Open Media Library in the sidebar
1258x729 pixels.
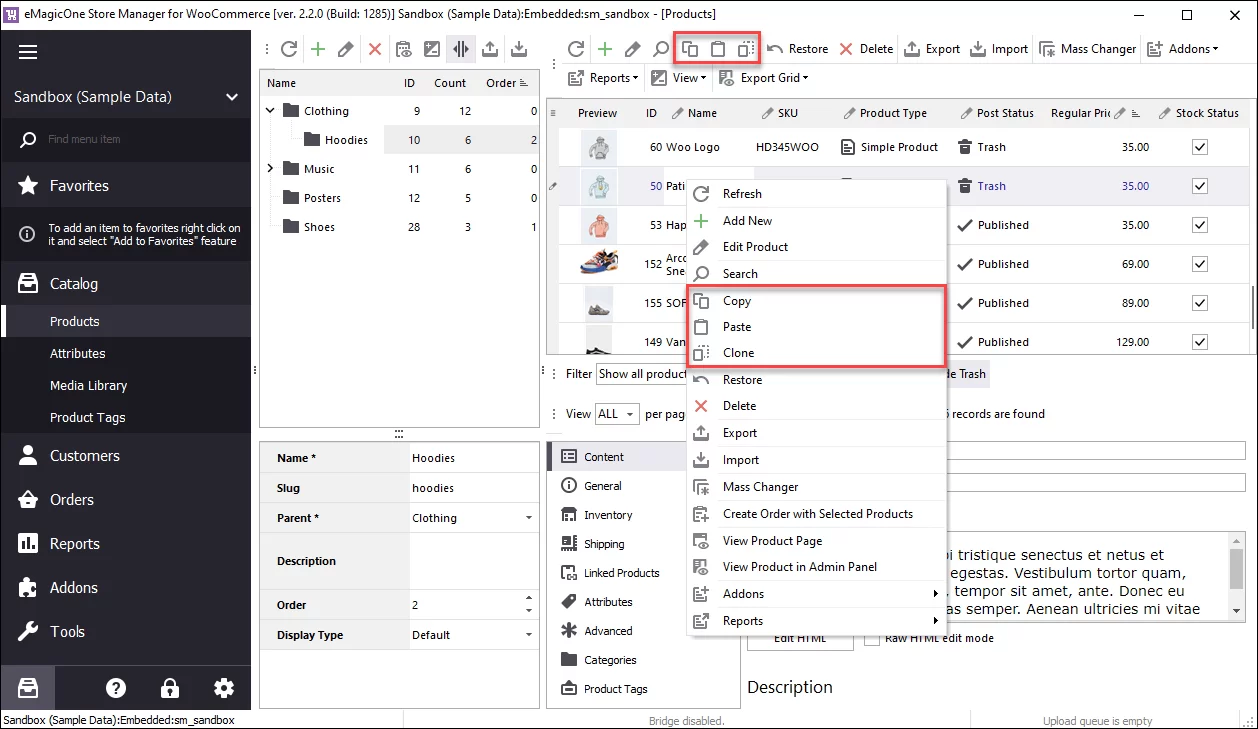88,386
